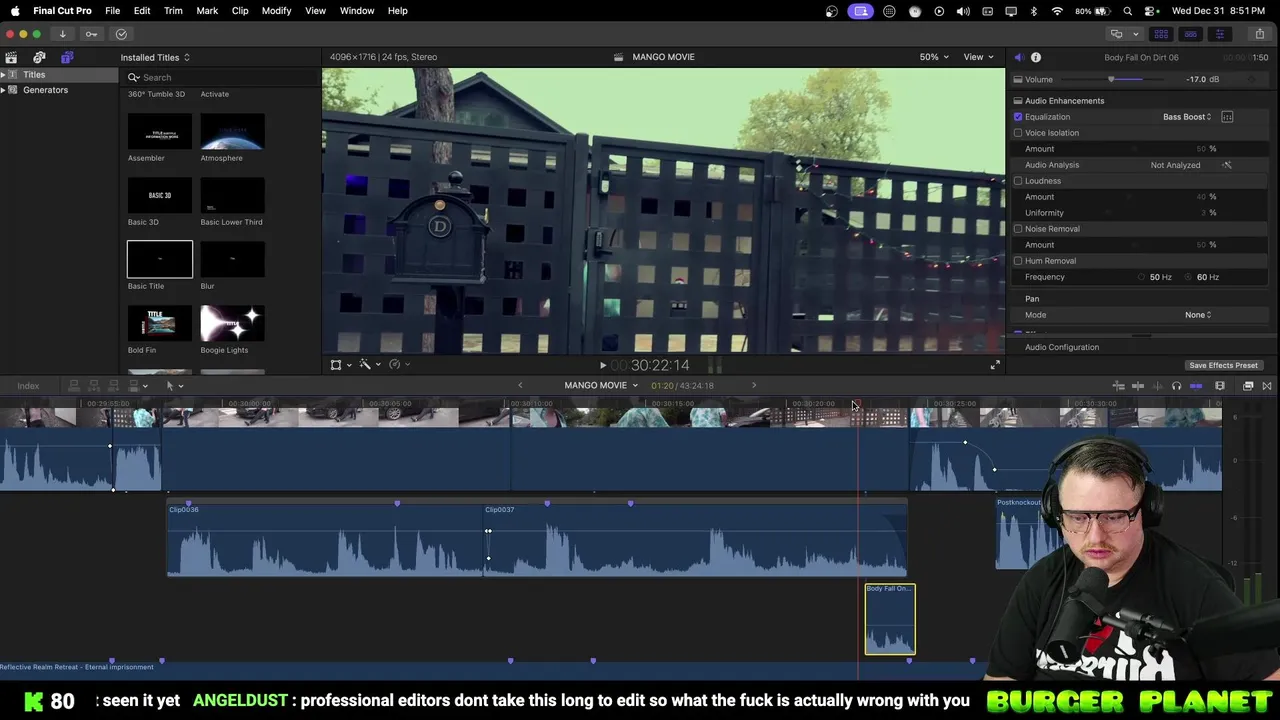Viewport: 1280px width, 720px height.
Task: Open the Keyword Editor key icon
Action: pos(91,34)
